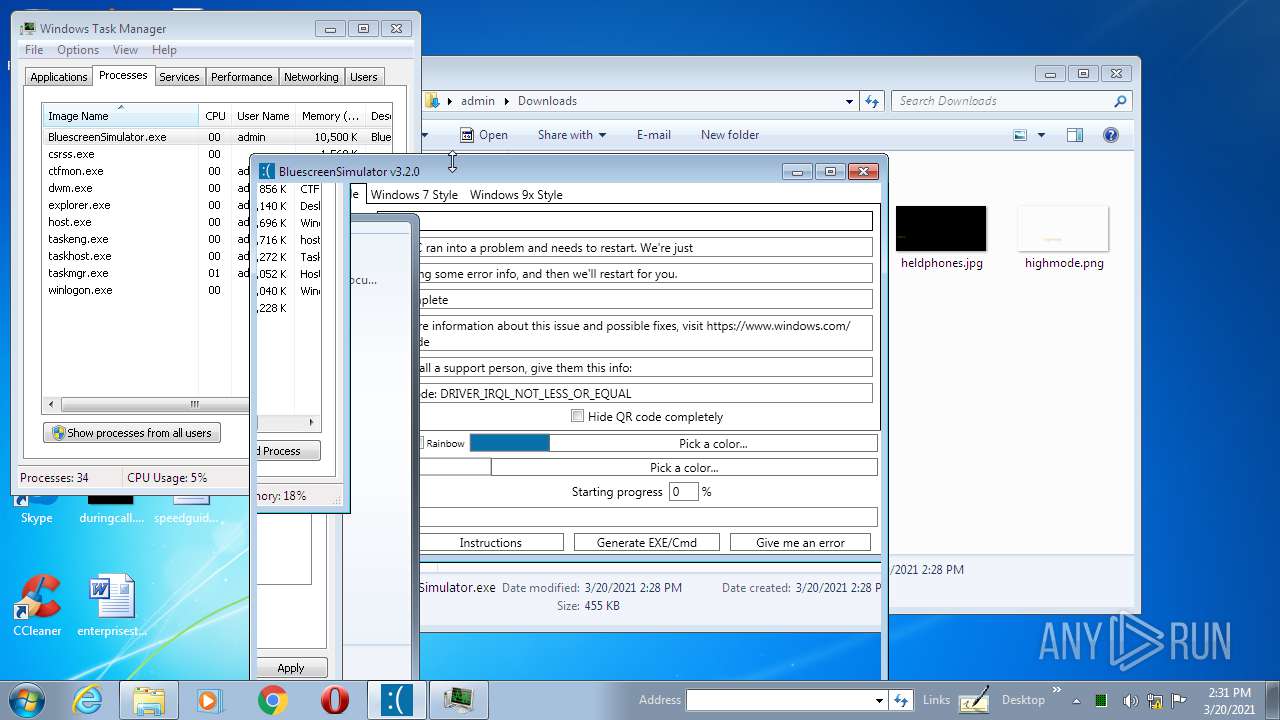The height and width of the screenshot is (720, 1280).
Task: Switch to the Networking tab
Action: pyautogui.click(x=311, y=77)
